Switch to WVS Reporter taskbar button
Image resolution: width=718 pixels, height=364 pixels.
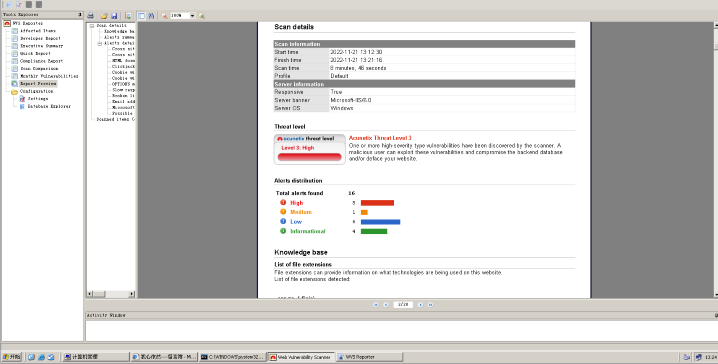click(369, 357)
